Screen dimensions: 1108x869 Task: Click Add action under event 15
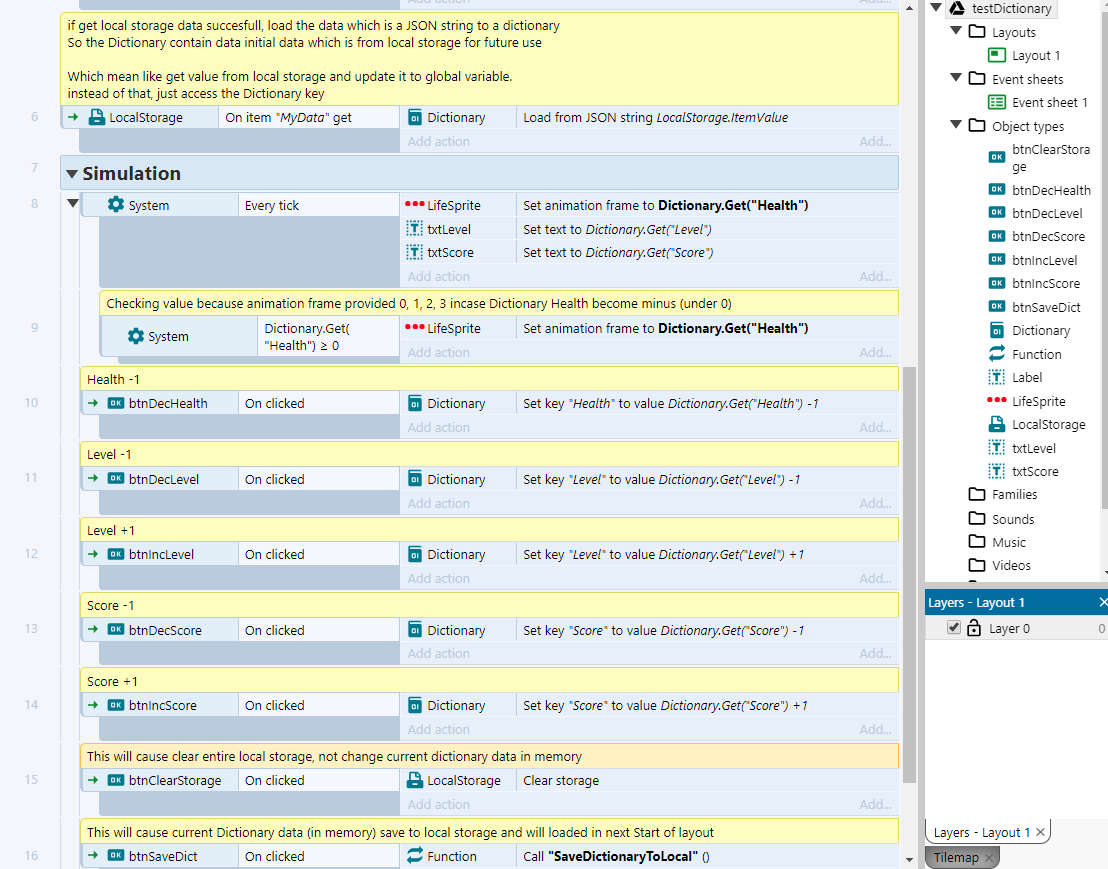[438, 805]
